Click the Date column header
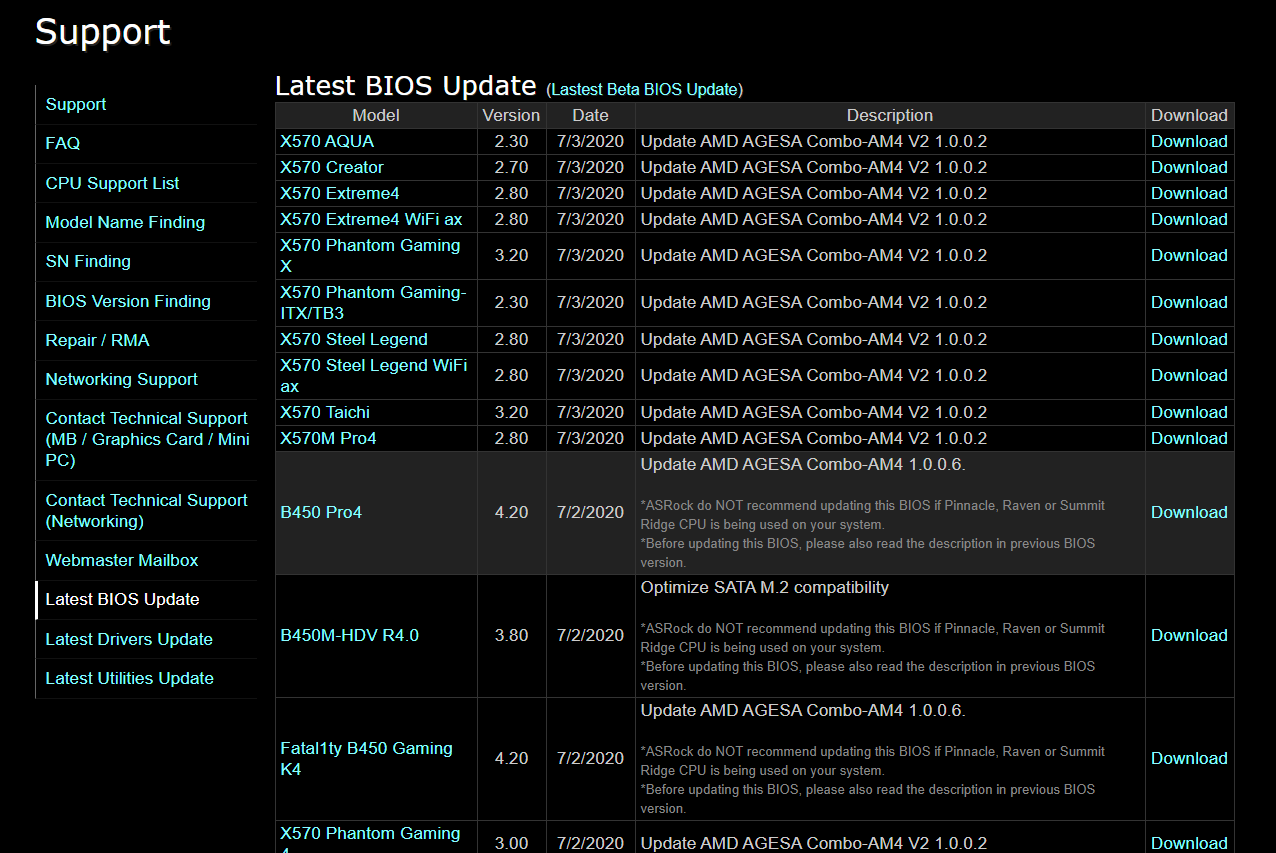 (590, 115)
